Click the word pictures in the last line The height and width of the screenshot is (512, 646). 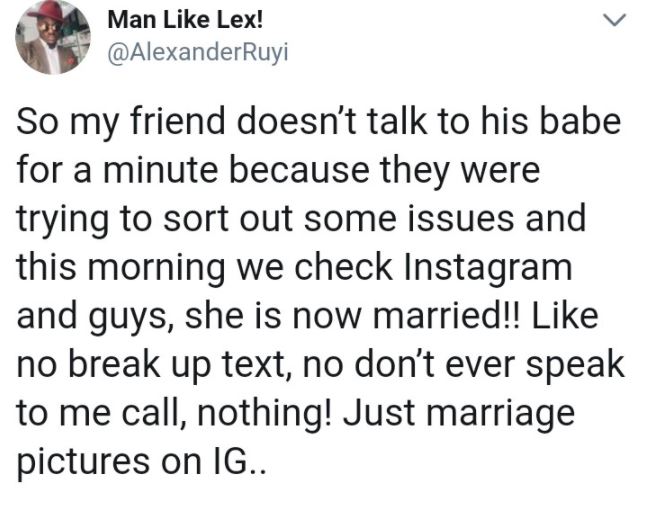coord(83,463)
